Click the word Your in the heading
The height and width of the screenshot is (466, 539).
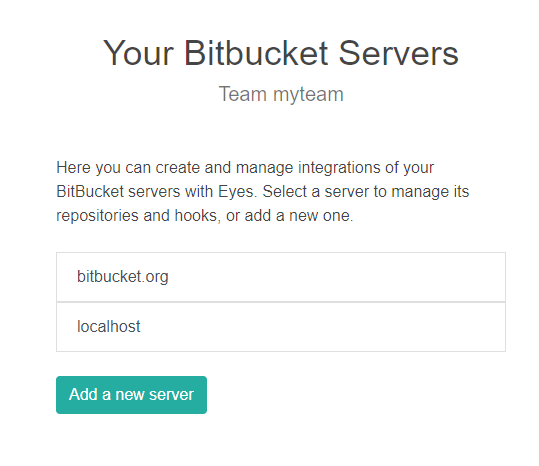tap(139, 54)
